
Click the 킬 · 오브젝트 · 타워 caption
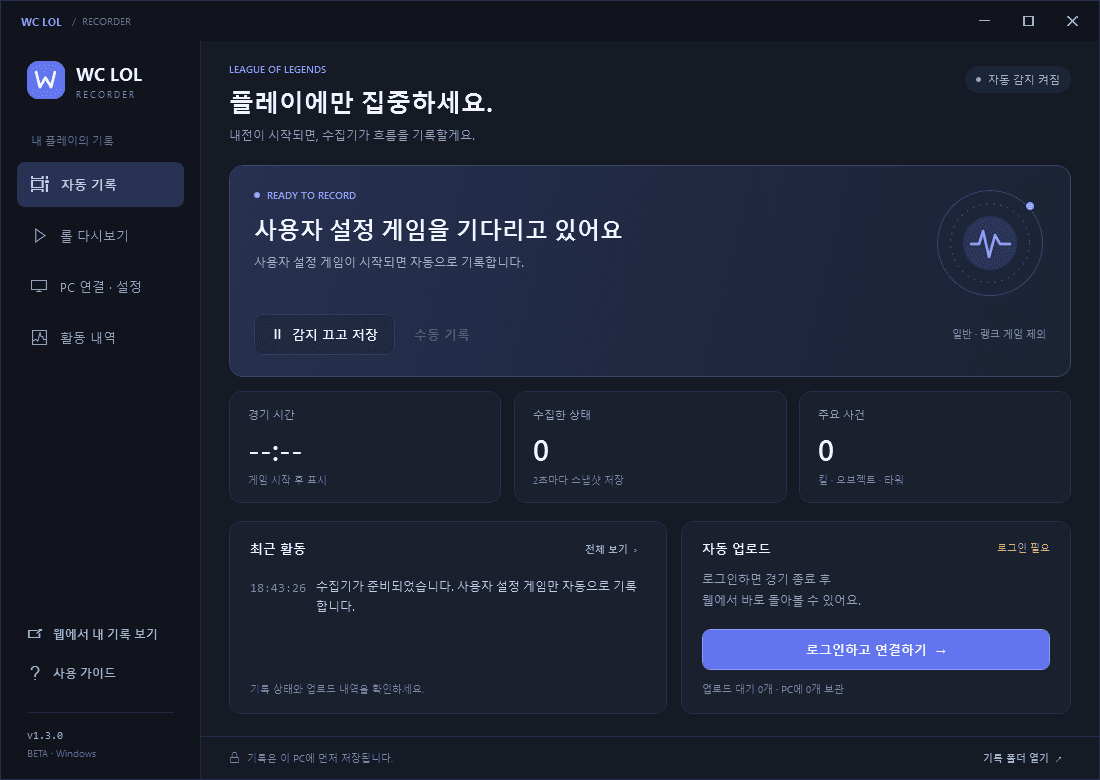861,480
